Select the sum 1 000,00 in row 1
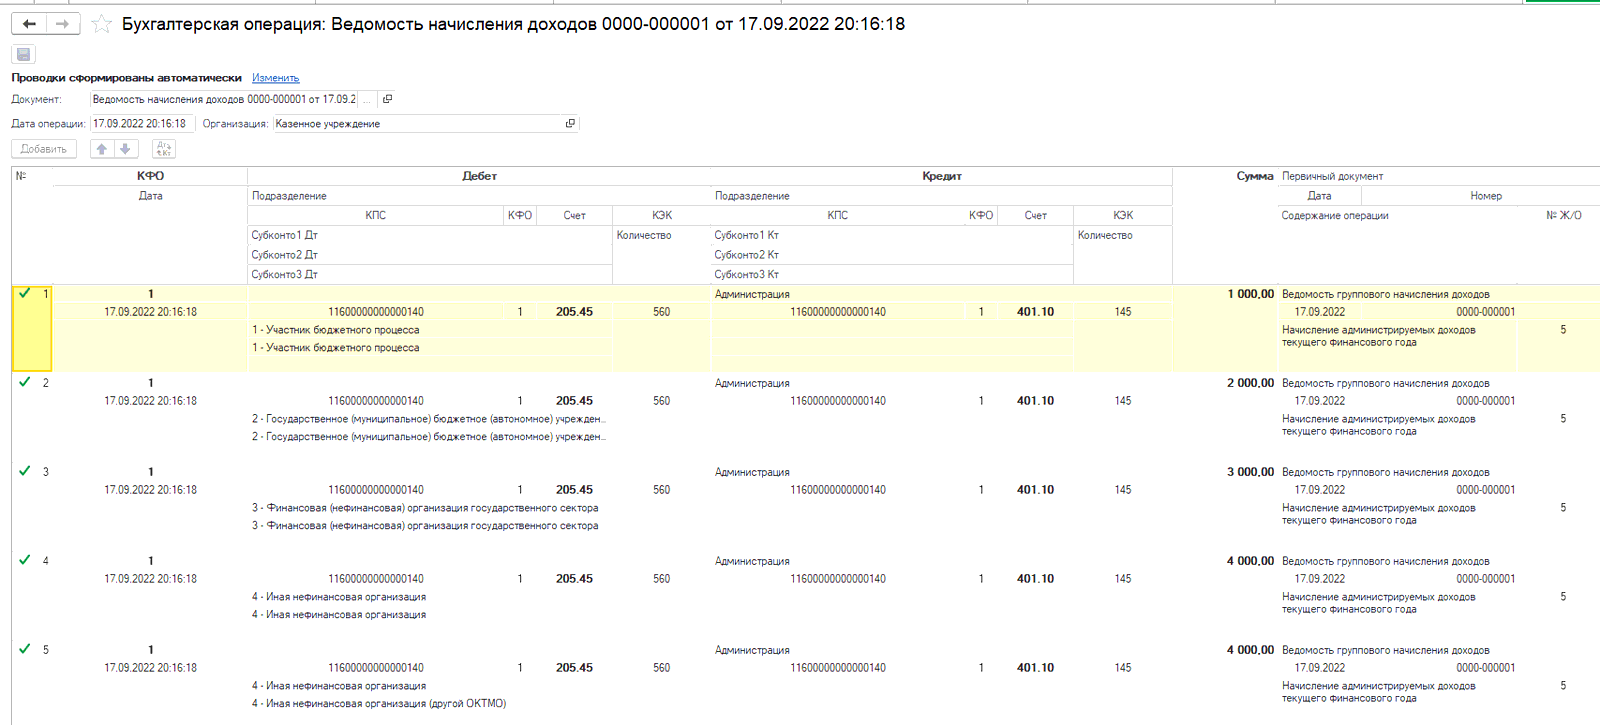The width and height of the screenshot is (1600, 725). click(1250, 294)
